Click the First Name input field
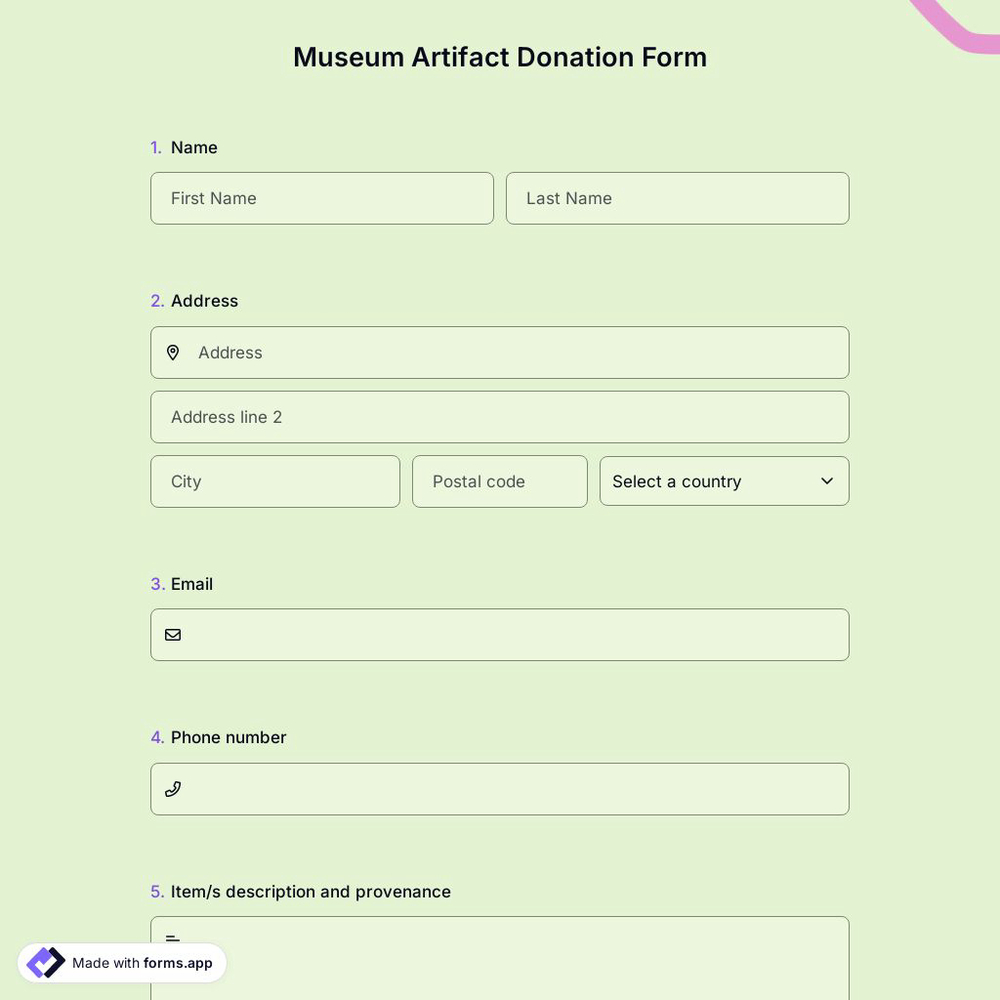 (322, 198)
